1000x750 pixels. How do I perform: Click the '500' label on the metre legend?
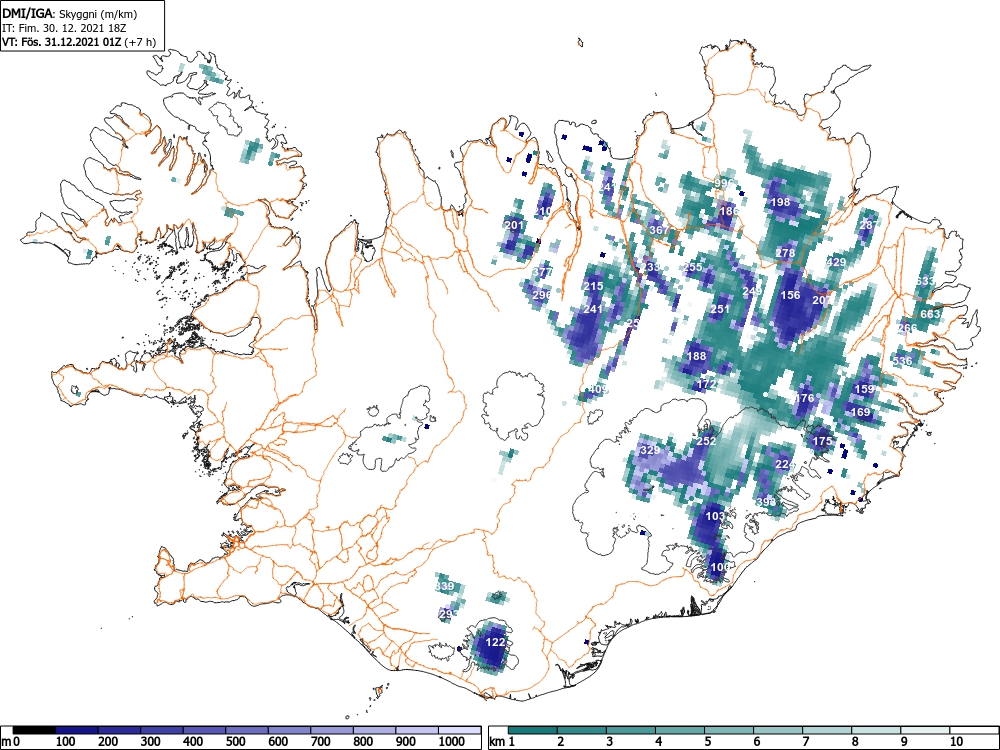[x=235, y=742]
